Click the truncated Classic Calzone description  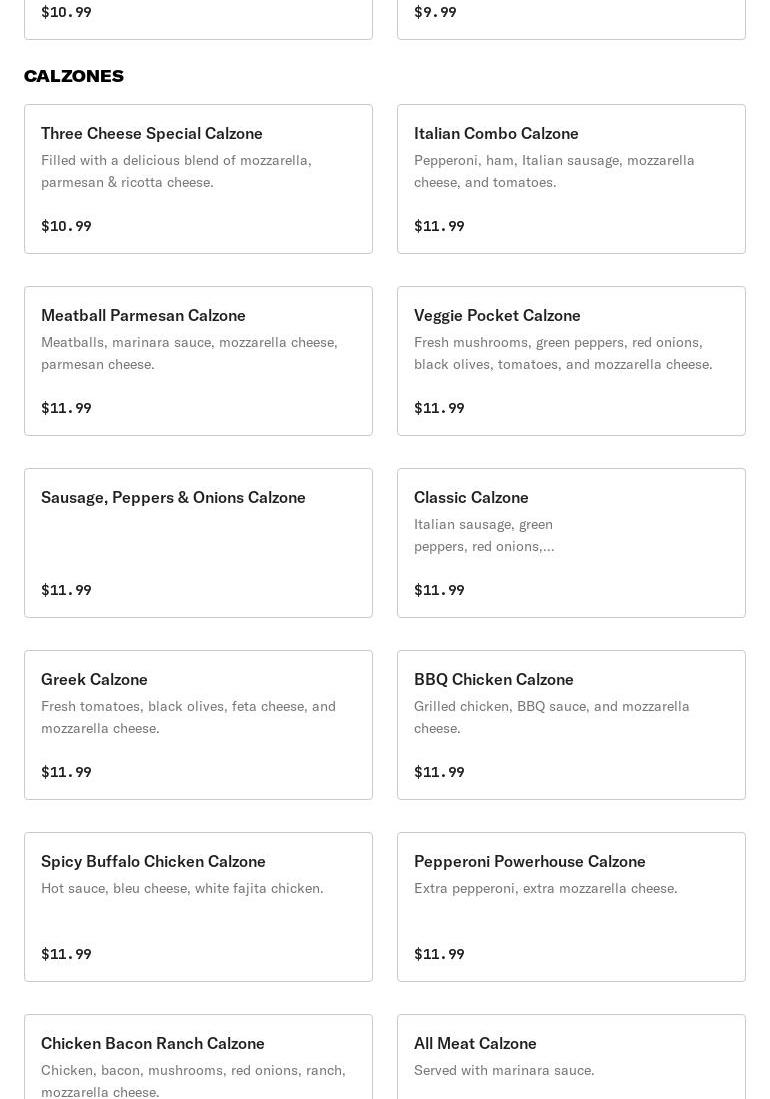coord(484,535)
